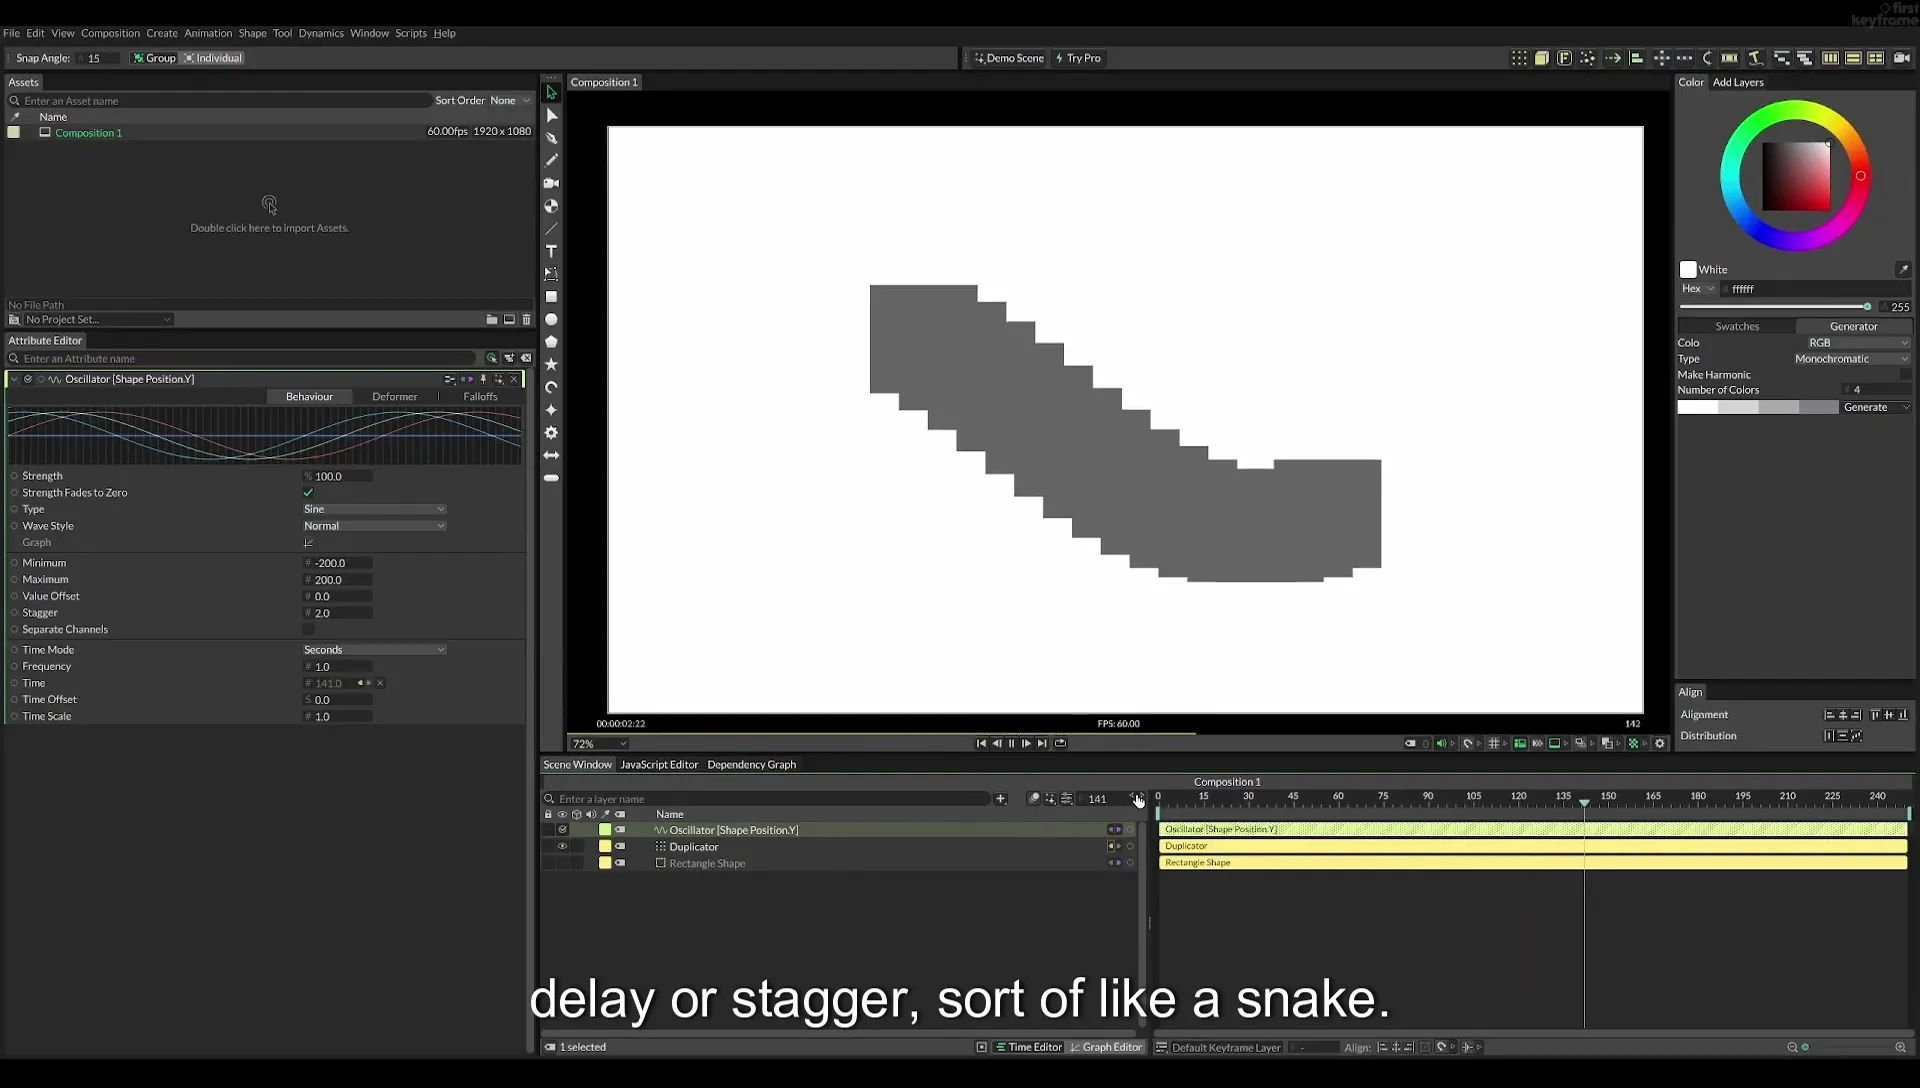
Task: Click the Try Pro button
Action: [1078, 58]
